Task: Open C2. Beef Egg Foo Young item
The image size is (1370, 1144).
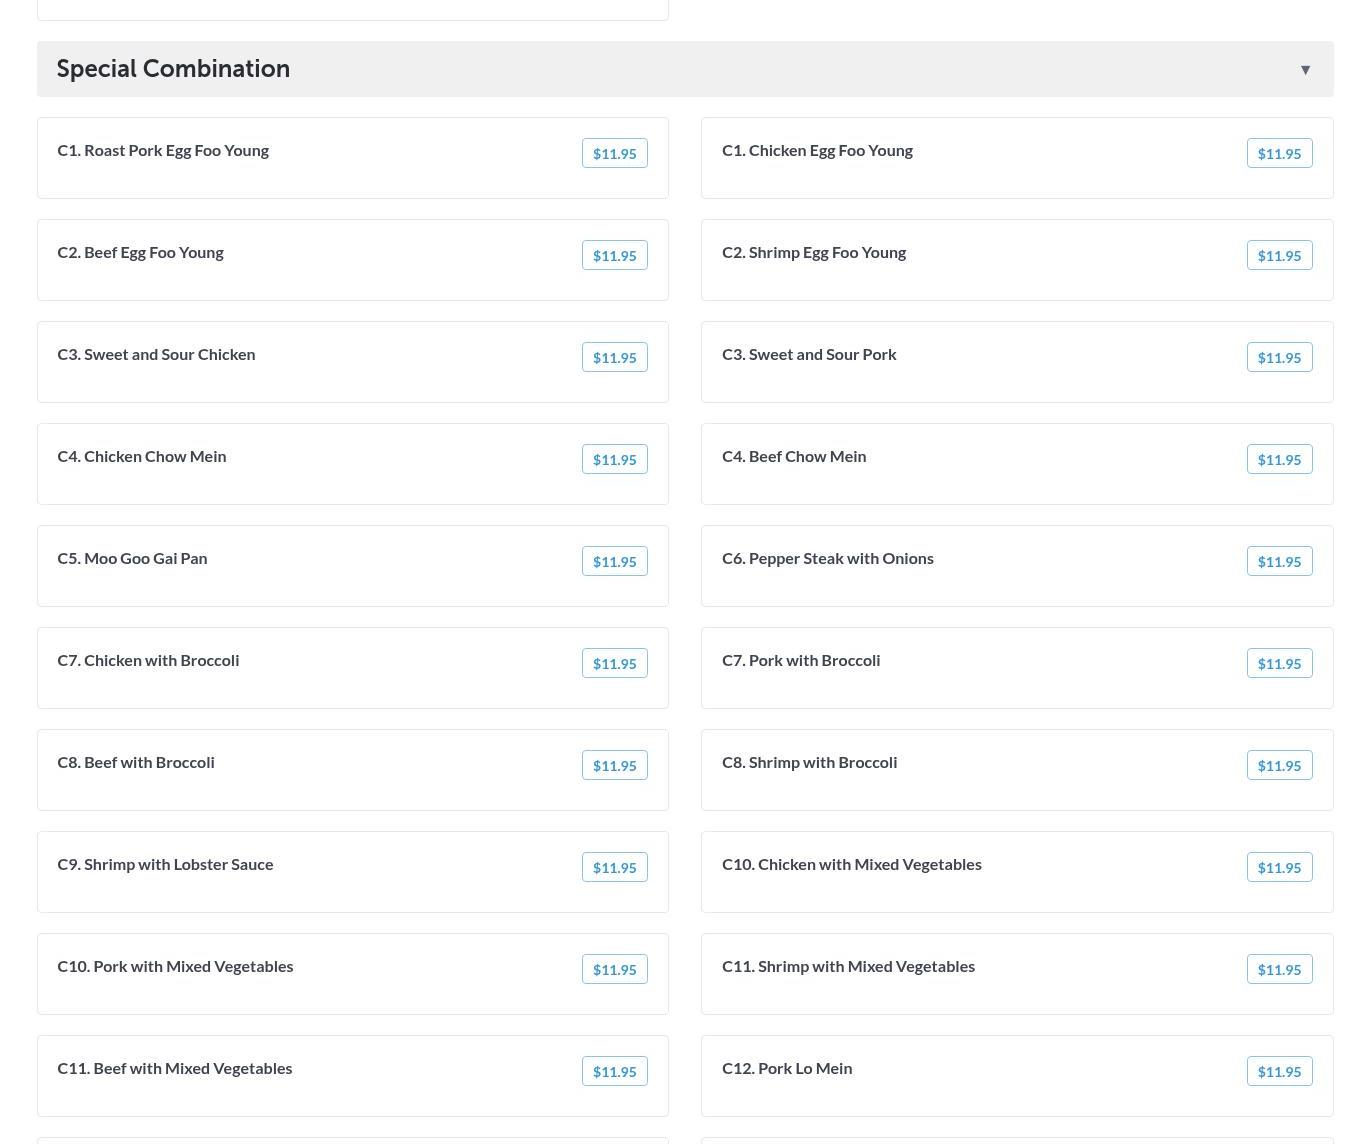Action: (140, 253)
